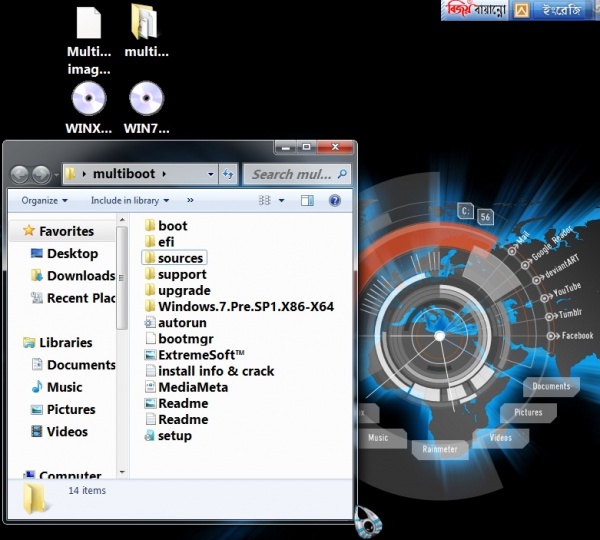Expand the address bar history dropdown
Screen dimensions: 600x540
point(210,174)
